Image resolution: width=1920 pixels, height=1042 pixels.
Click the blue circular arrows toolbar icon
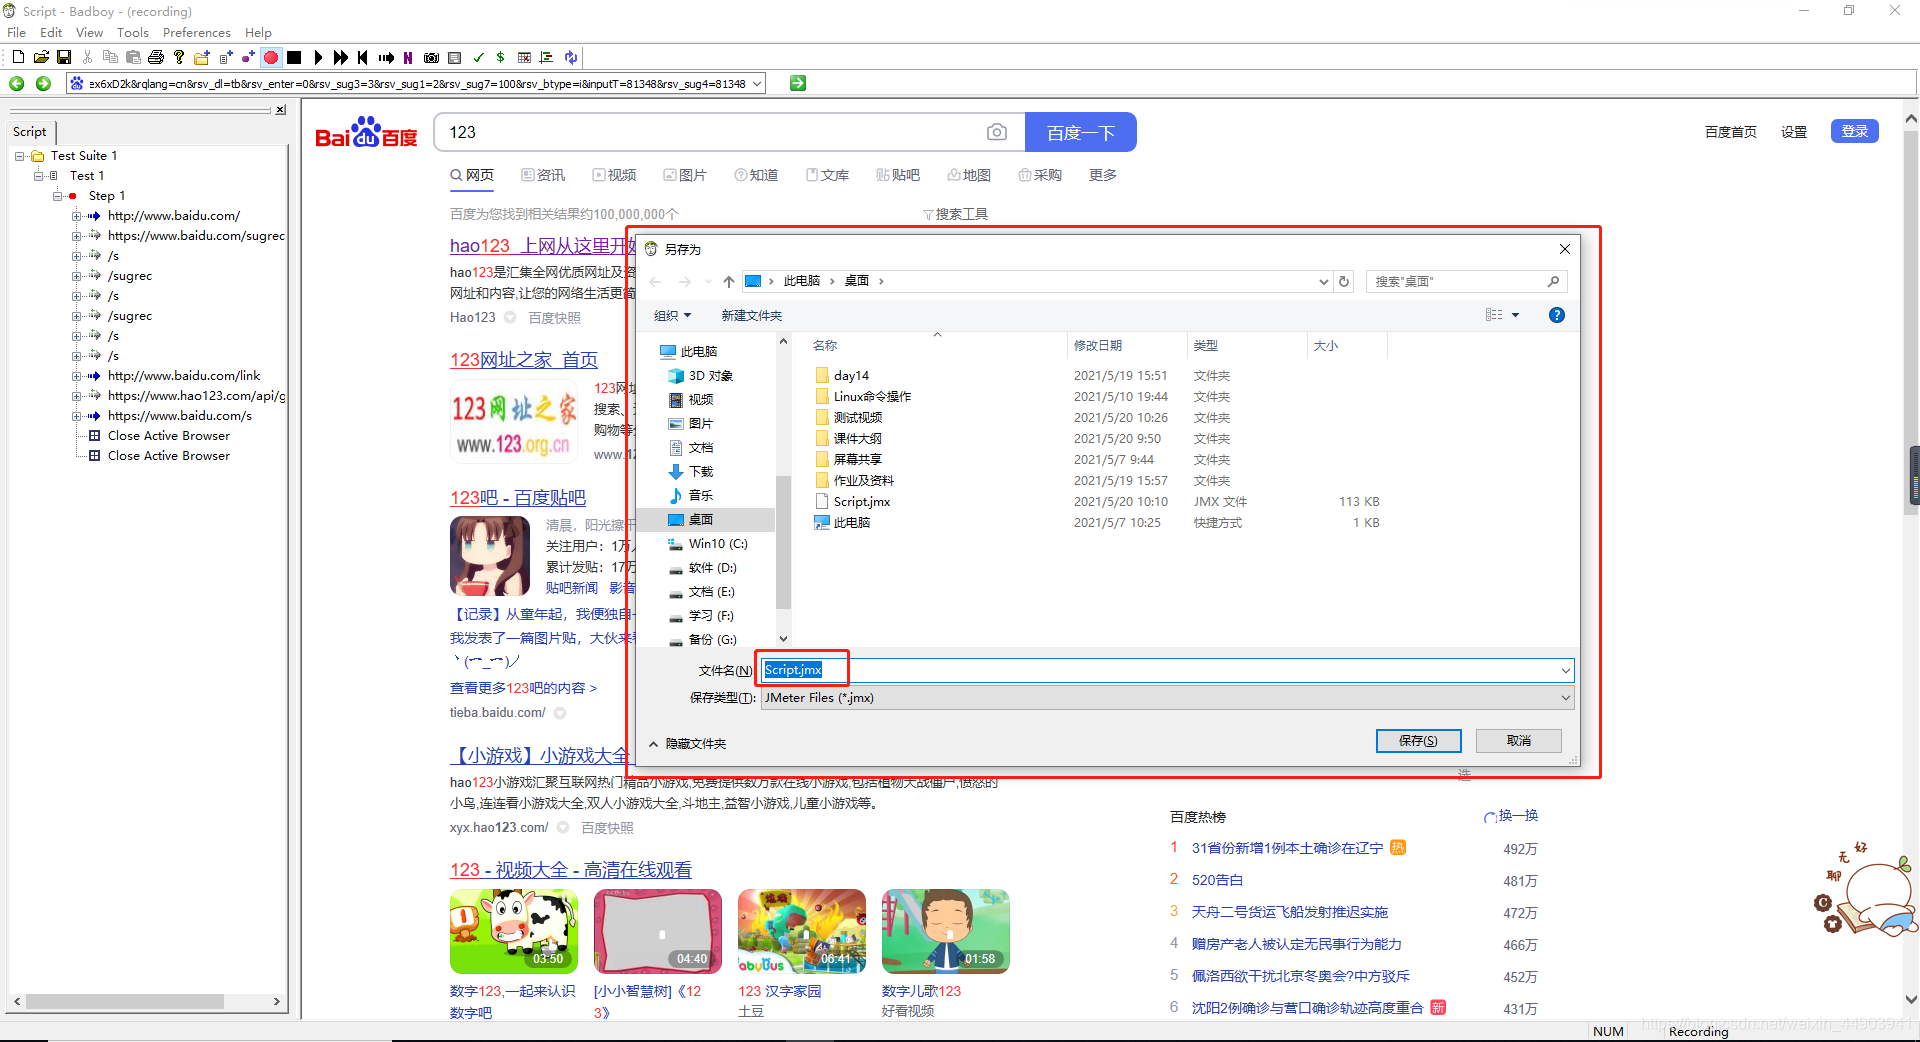pyautogui.click(x=570, y=57)
